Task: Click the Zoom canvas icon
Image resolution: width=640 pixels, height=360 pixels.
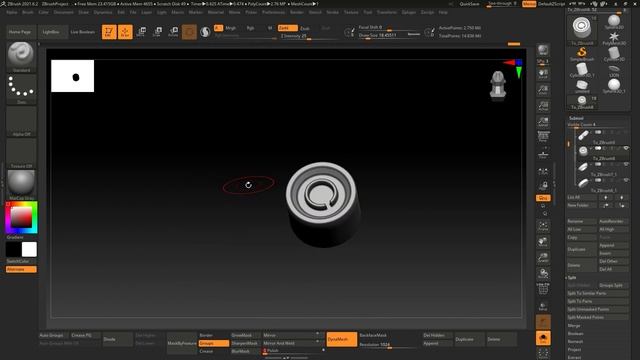Action: click(x=543, y=90)
